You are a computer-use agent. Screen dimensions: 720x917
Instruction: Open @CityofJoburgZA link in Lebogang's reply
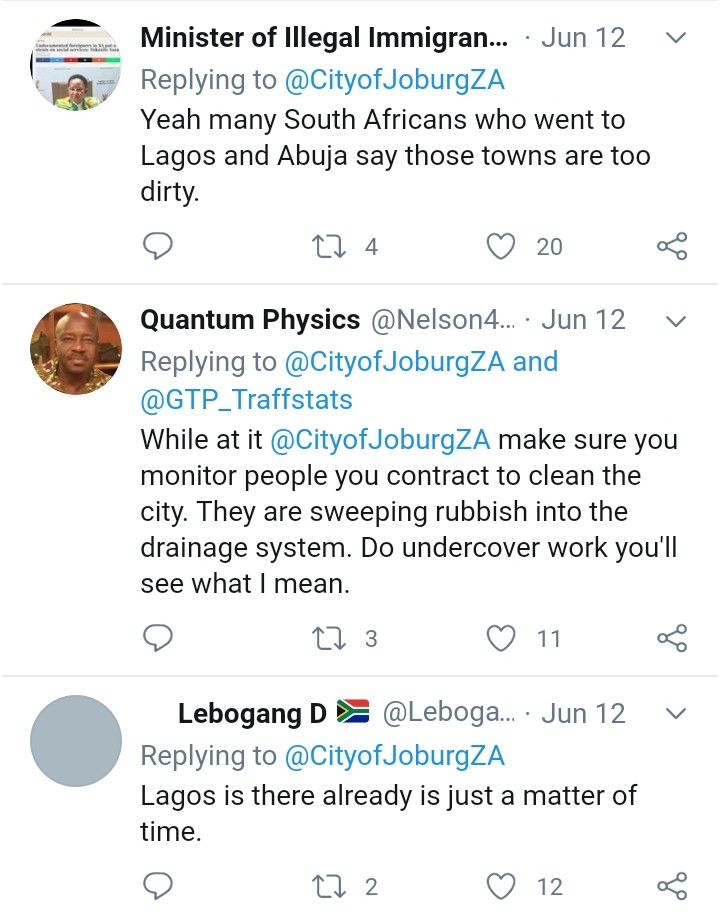tap(394, 755)
